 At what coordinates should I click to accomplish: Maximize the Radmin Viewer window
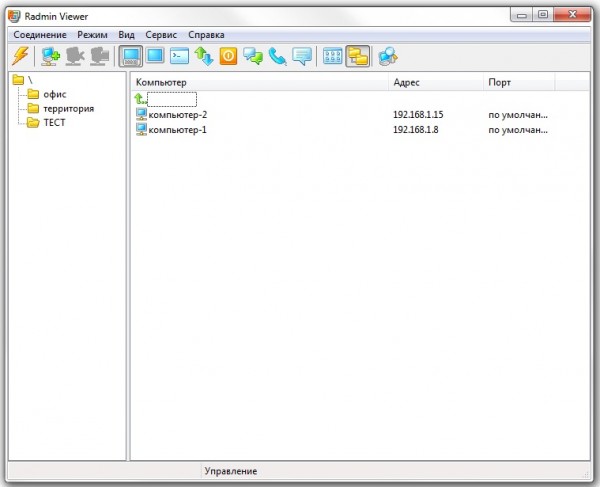click(x=543, y=15)
